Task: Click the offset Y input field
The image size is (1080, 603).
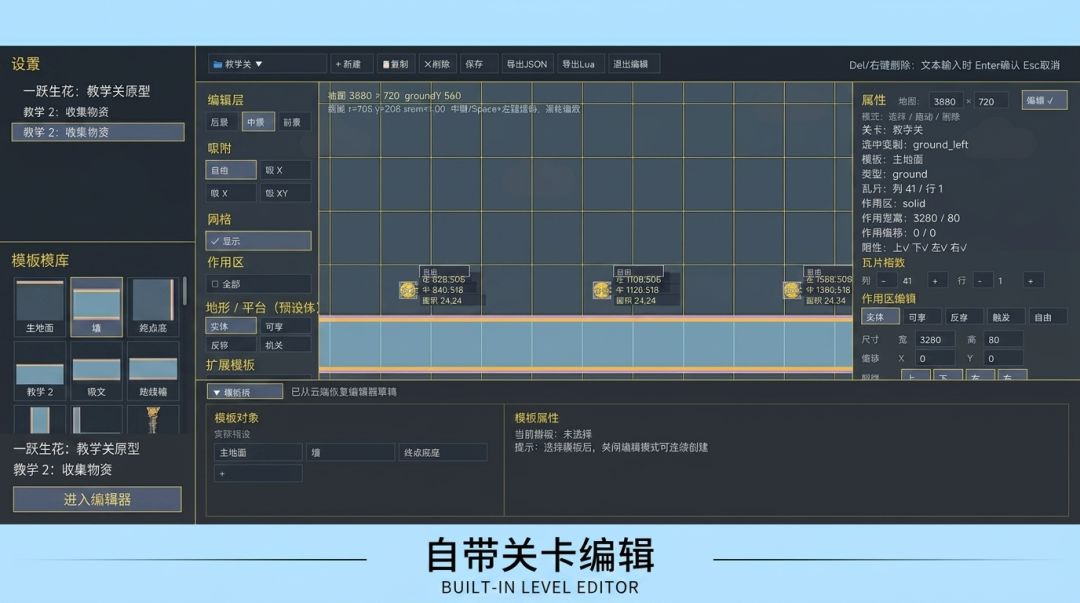Action: click(x=1003, y=358)
